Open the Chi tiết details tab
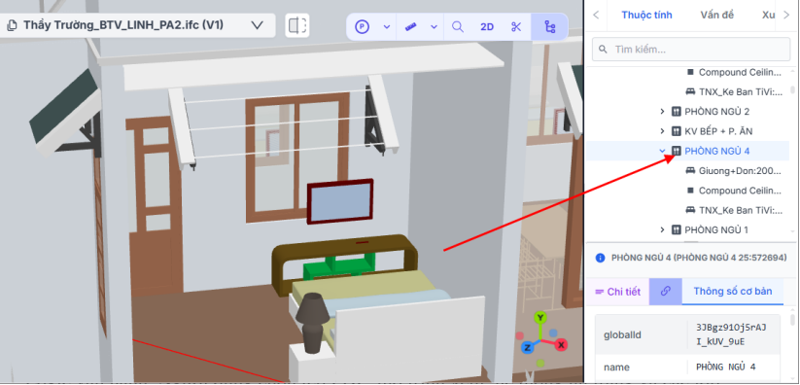The image size is (800, 385). coord(618,292)
